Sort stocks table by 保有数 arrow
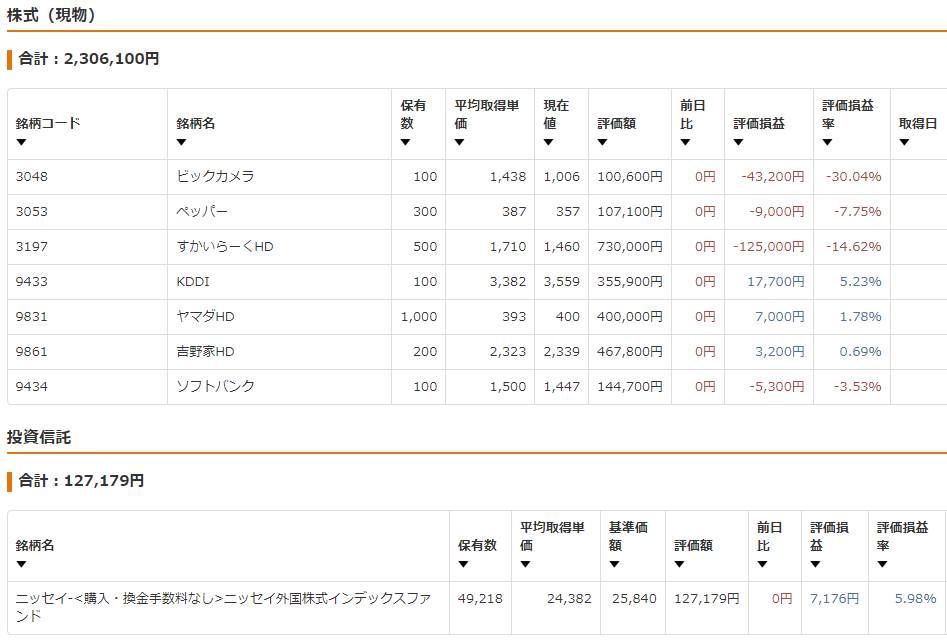This screenshot has height=644, width=947. [x=406, y=142]
